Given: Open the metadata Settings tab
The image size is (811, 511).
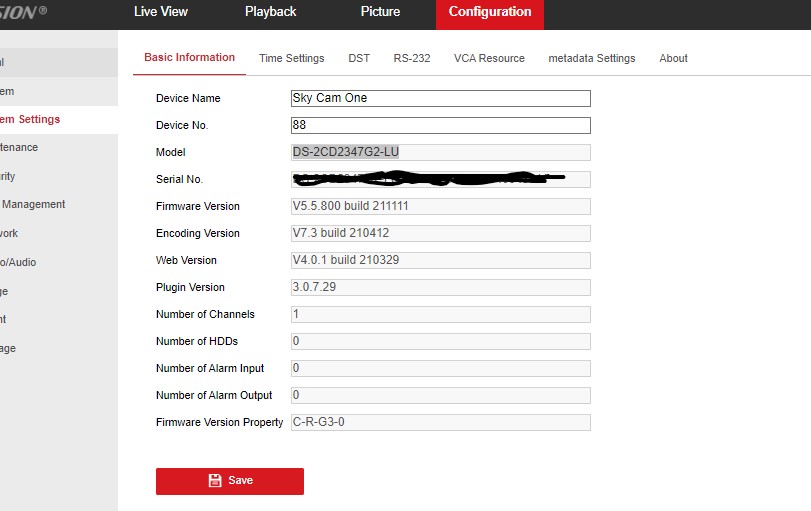Looking at the screenshot, I should 591,59.
